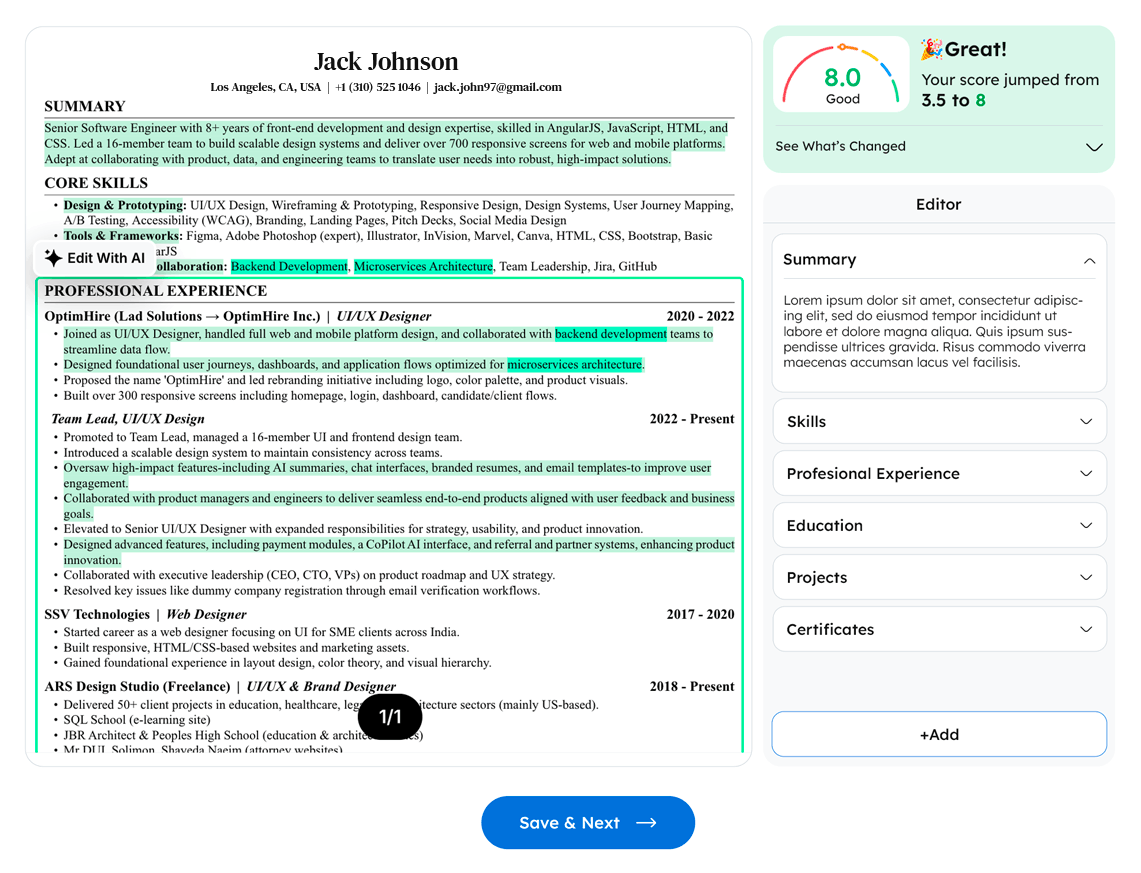Click bullet 'Introduced a scalable design system'
The height and width of the screenshot is (873, 1141).
(x=253, y=453)
